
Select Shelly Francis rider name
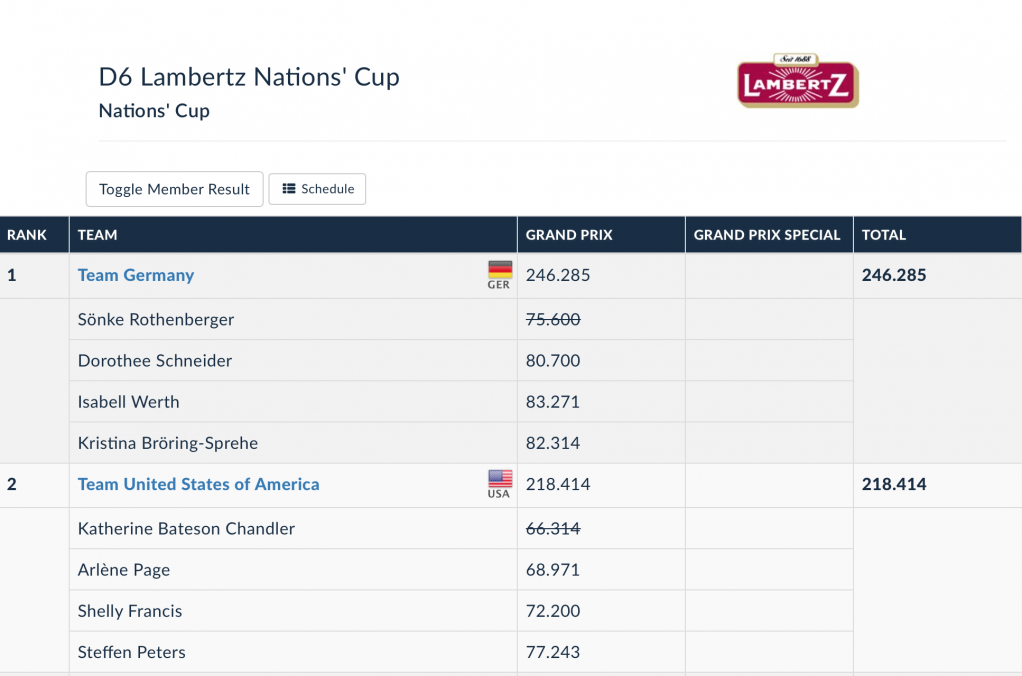click(x=130, y=611)
